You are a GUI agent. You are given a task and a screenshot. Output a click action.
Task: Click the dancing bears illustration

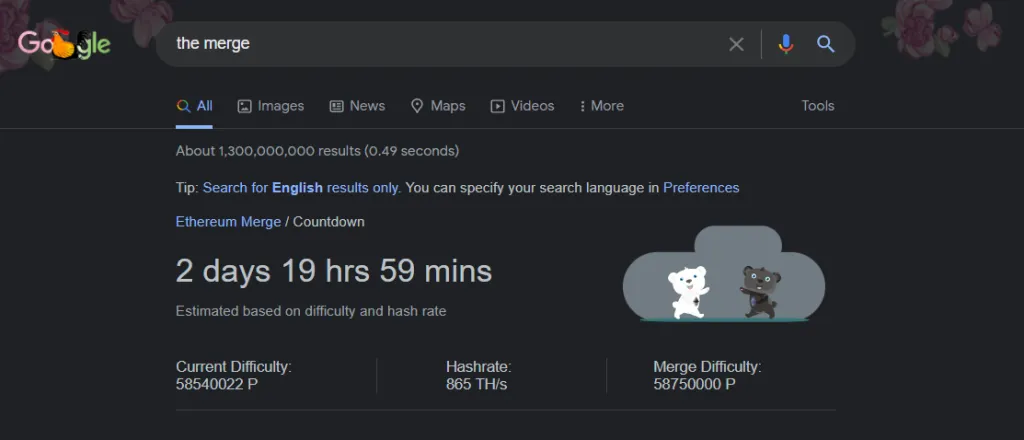coord(724,274)
